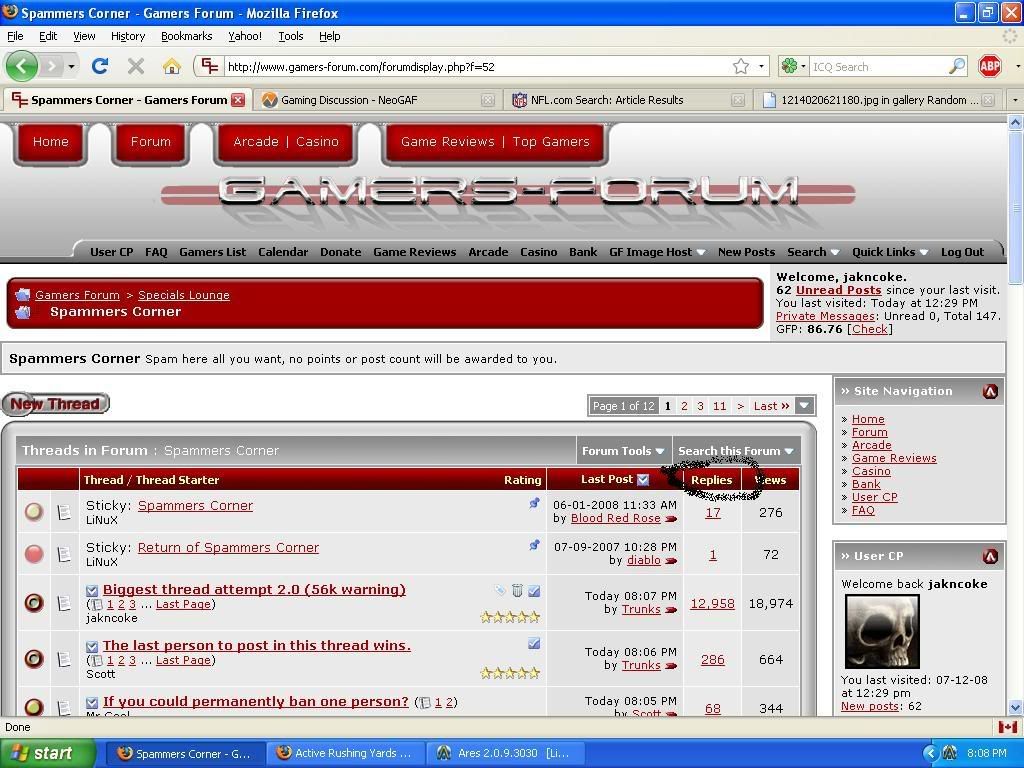
Task: Click the Stop loading X icon
Action: point(136,66)
